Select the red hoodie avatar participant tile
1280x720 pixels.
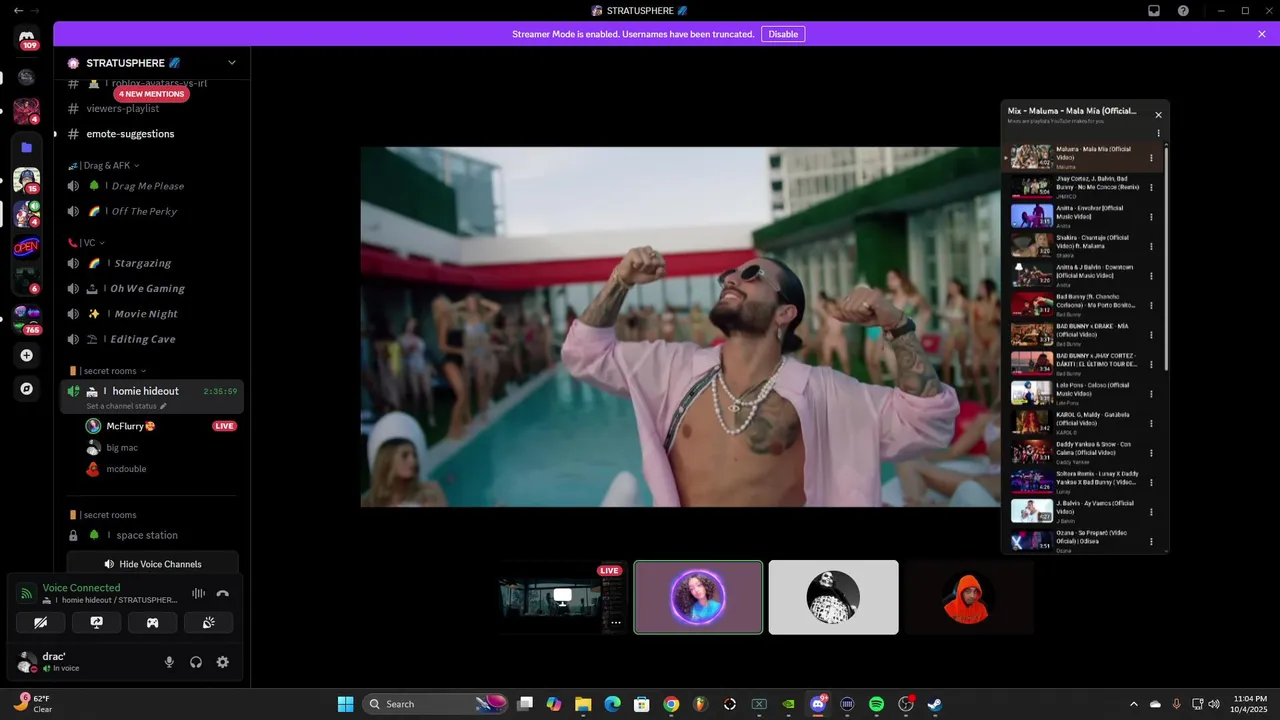pos(968,597)
